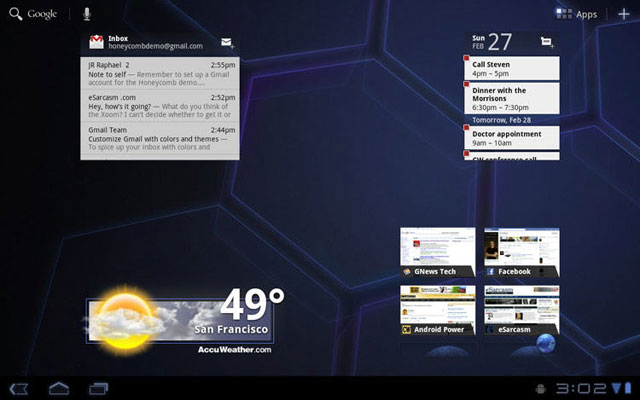Tap the plus icon to customize home screen
640x400 pixels.
624,14
